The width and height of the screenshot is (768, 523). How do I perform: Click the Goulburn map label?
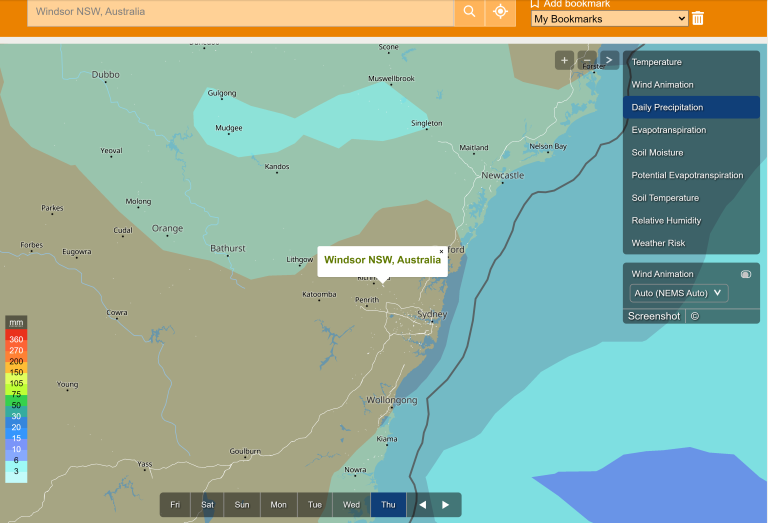tap(245, 451)
